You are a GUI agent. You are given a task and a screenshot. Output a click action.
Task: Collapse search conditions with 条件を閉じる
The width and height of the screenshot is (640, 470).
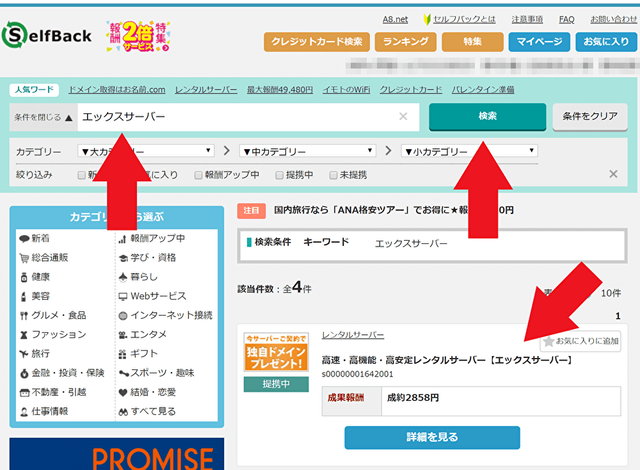tap(43, 118)
